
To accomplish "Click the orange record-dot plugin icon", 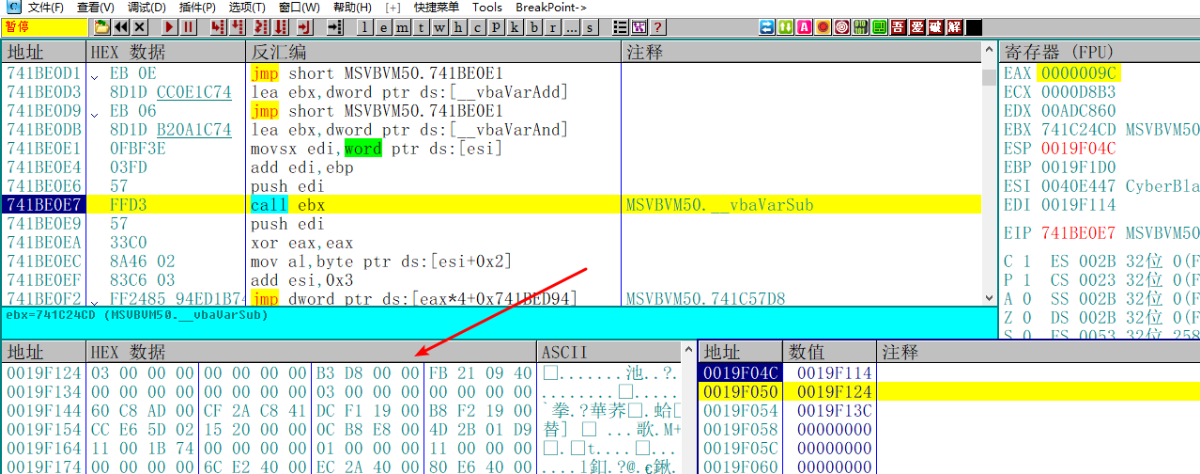I will 823,26.
